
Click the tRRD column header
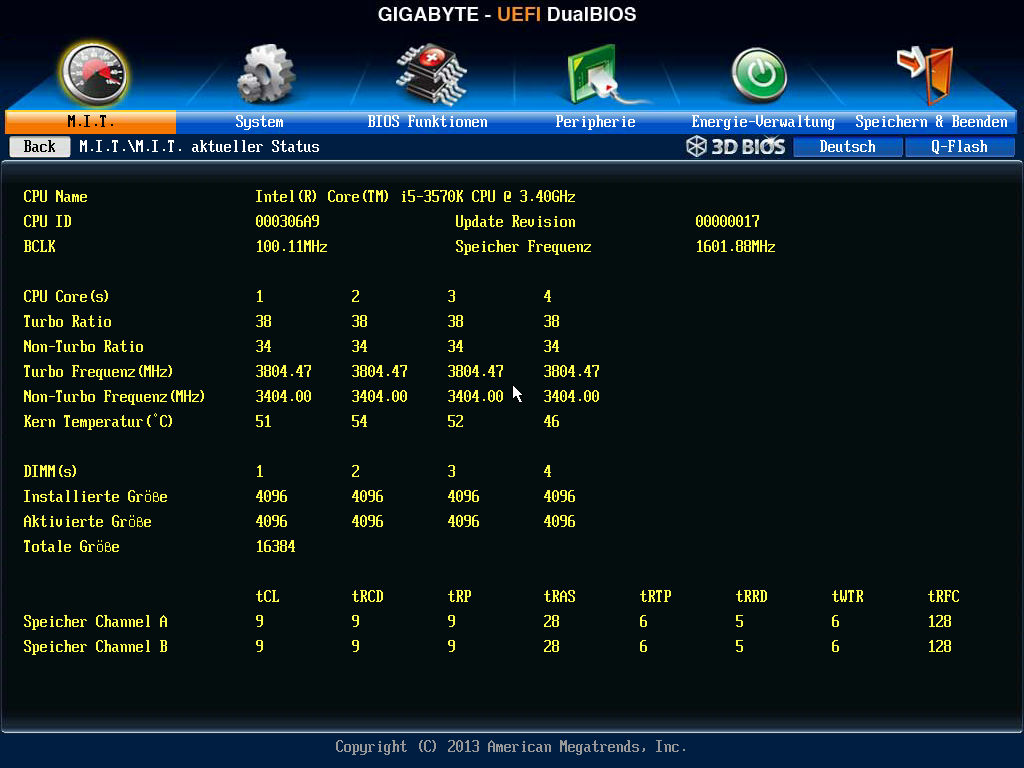[751, 596]
